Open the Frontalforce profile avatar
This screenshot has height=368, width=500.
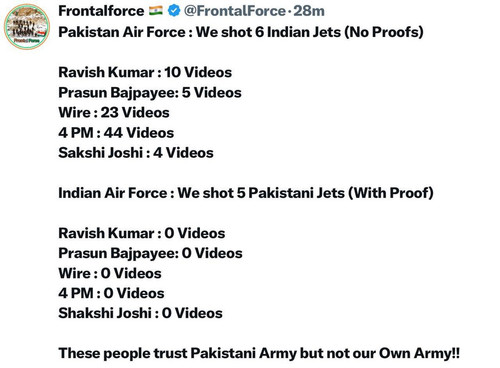(27, 27)
